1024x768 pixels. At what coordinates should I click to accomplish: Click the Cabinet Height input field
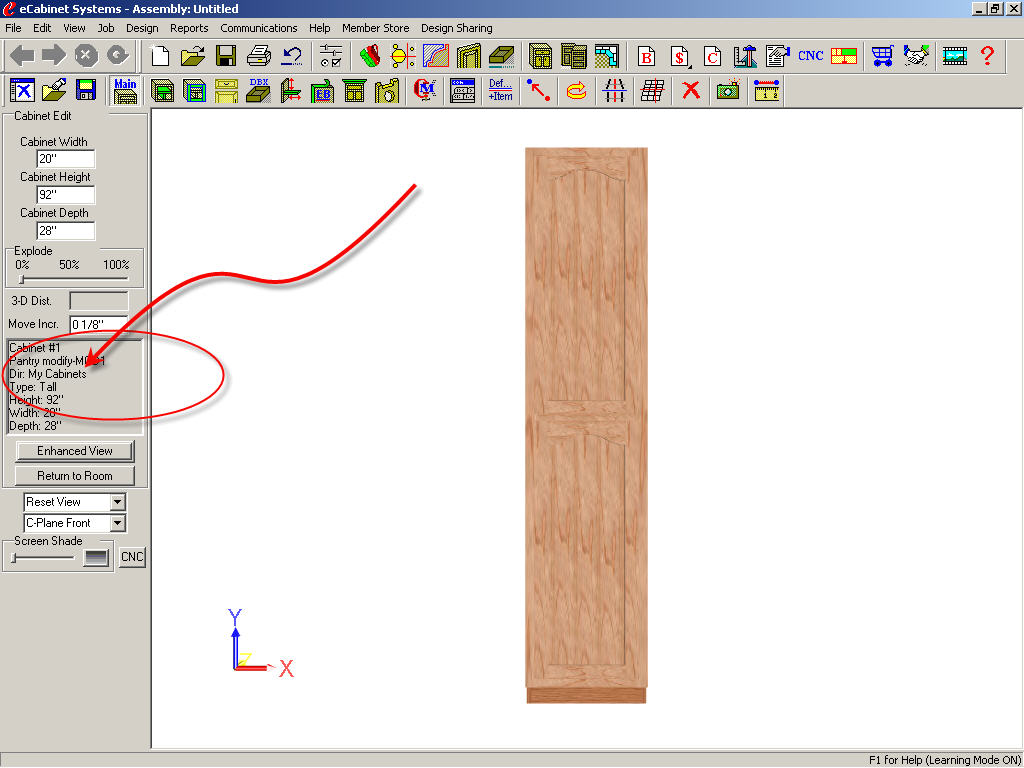66,195
